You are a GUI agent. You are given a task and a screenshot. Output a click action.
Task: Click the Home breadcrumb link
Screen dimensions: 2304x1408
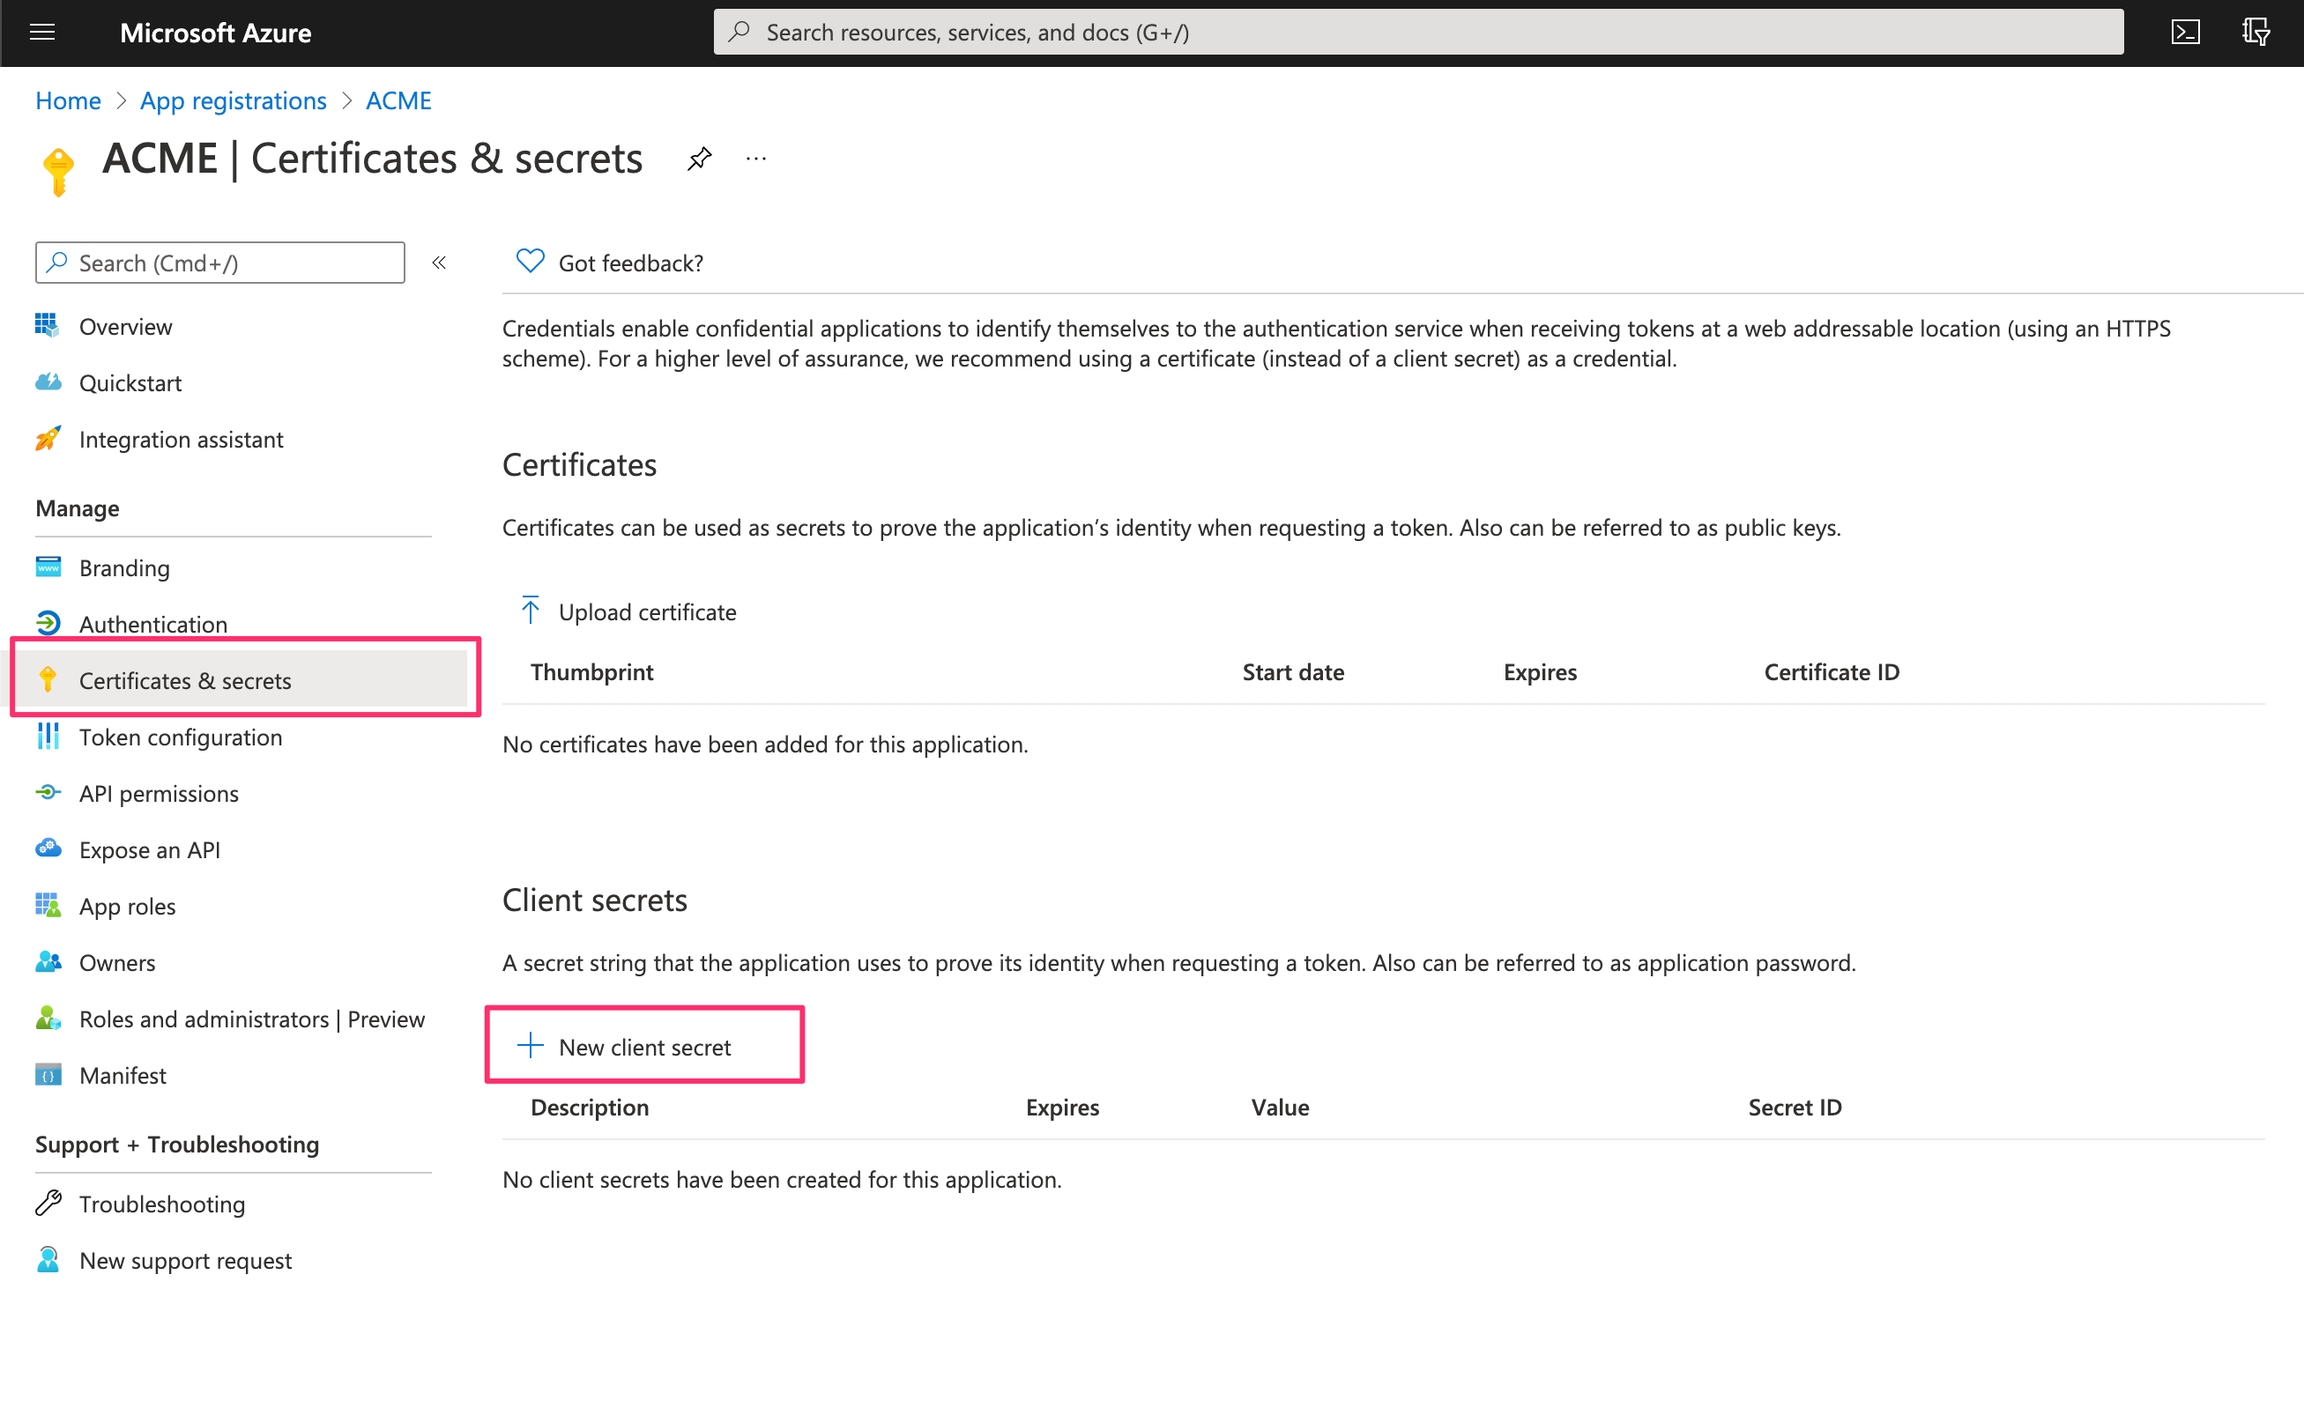pos(68,100)
